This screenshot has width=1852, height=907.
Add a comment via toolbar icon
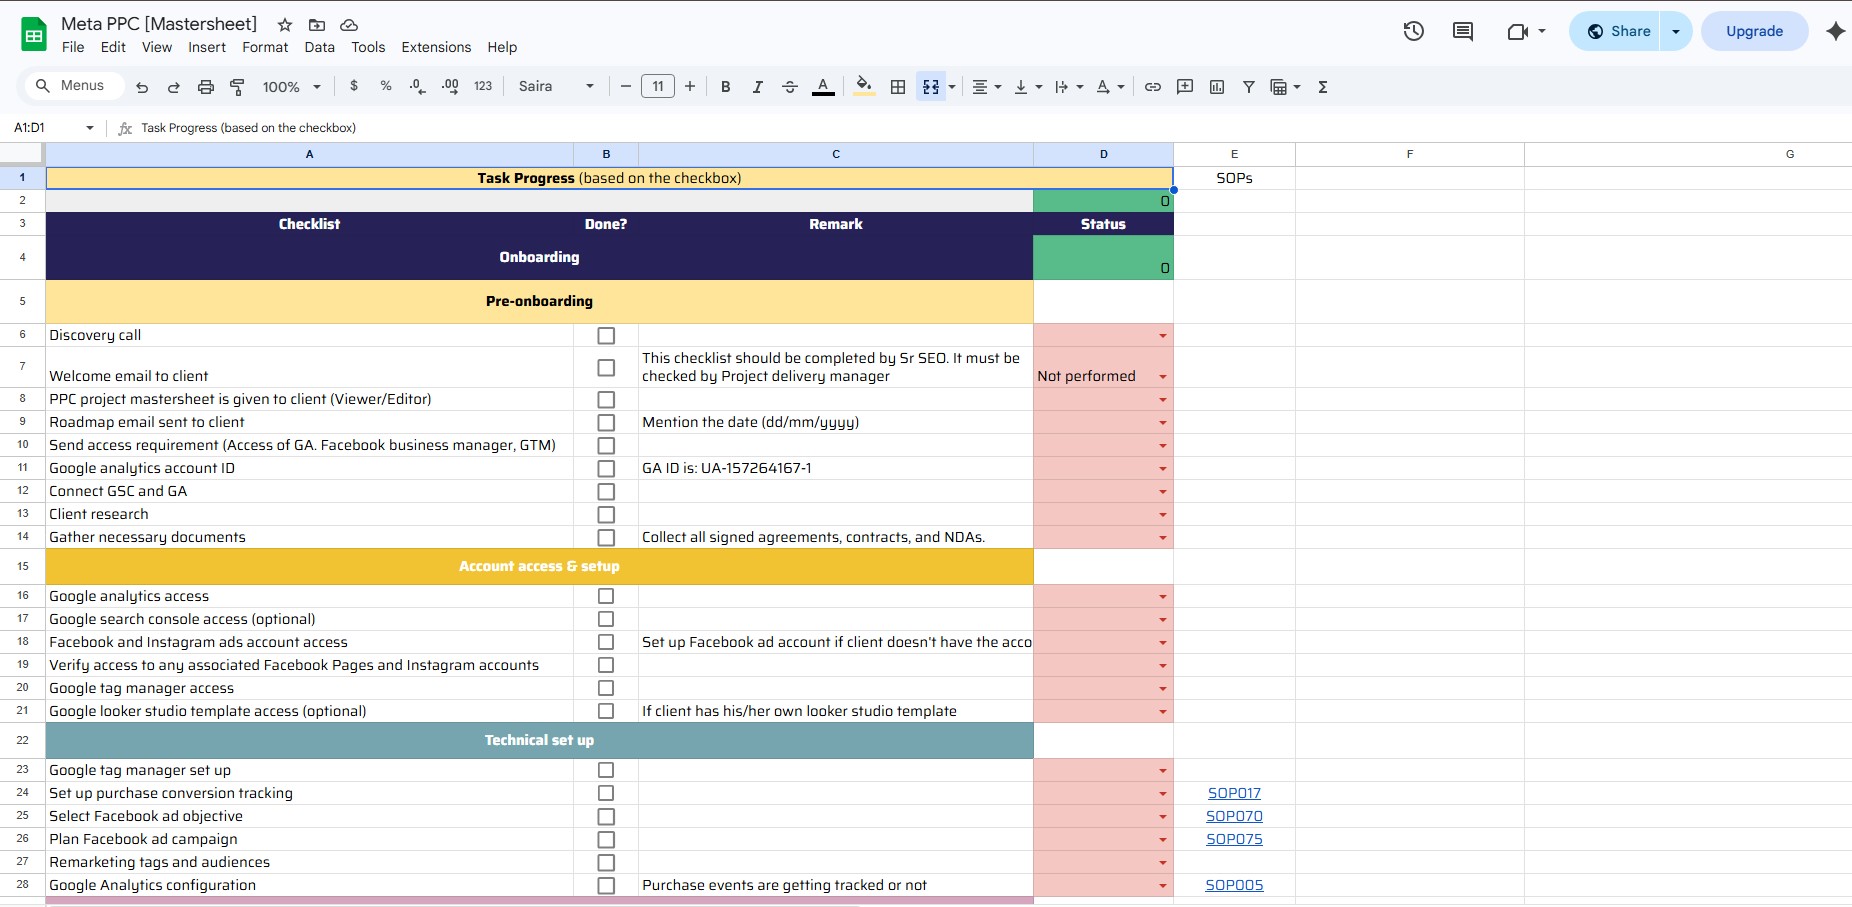point(1185,87)
